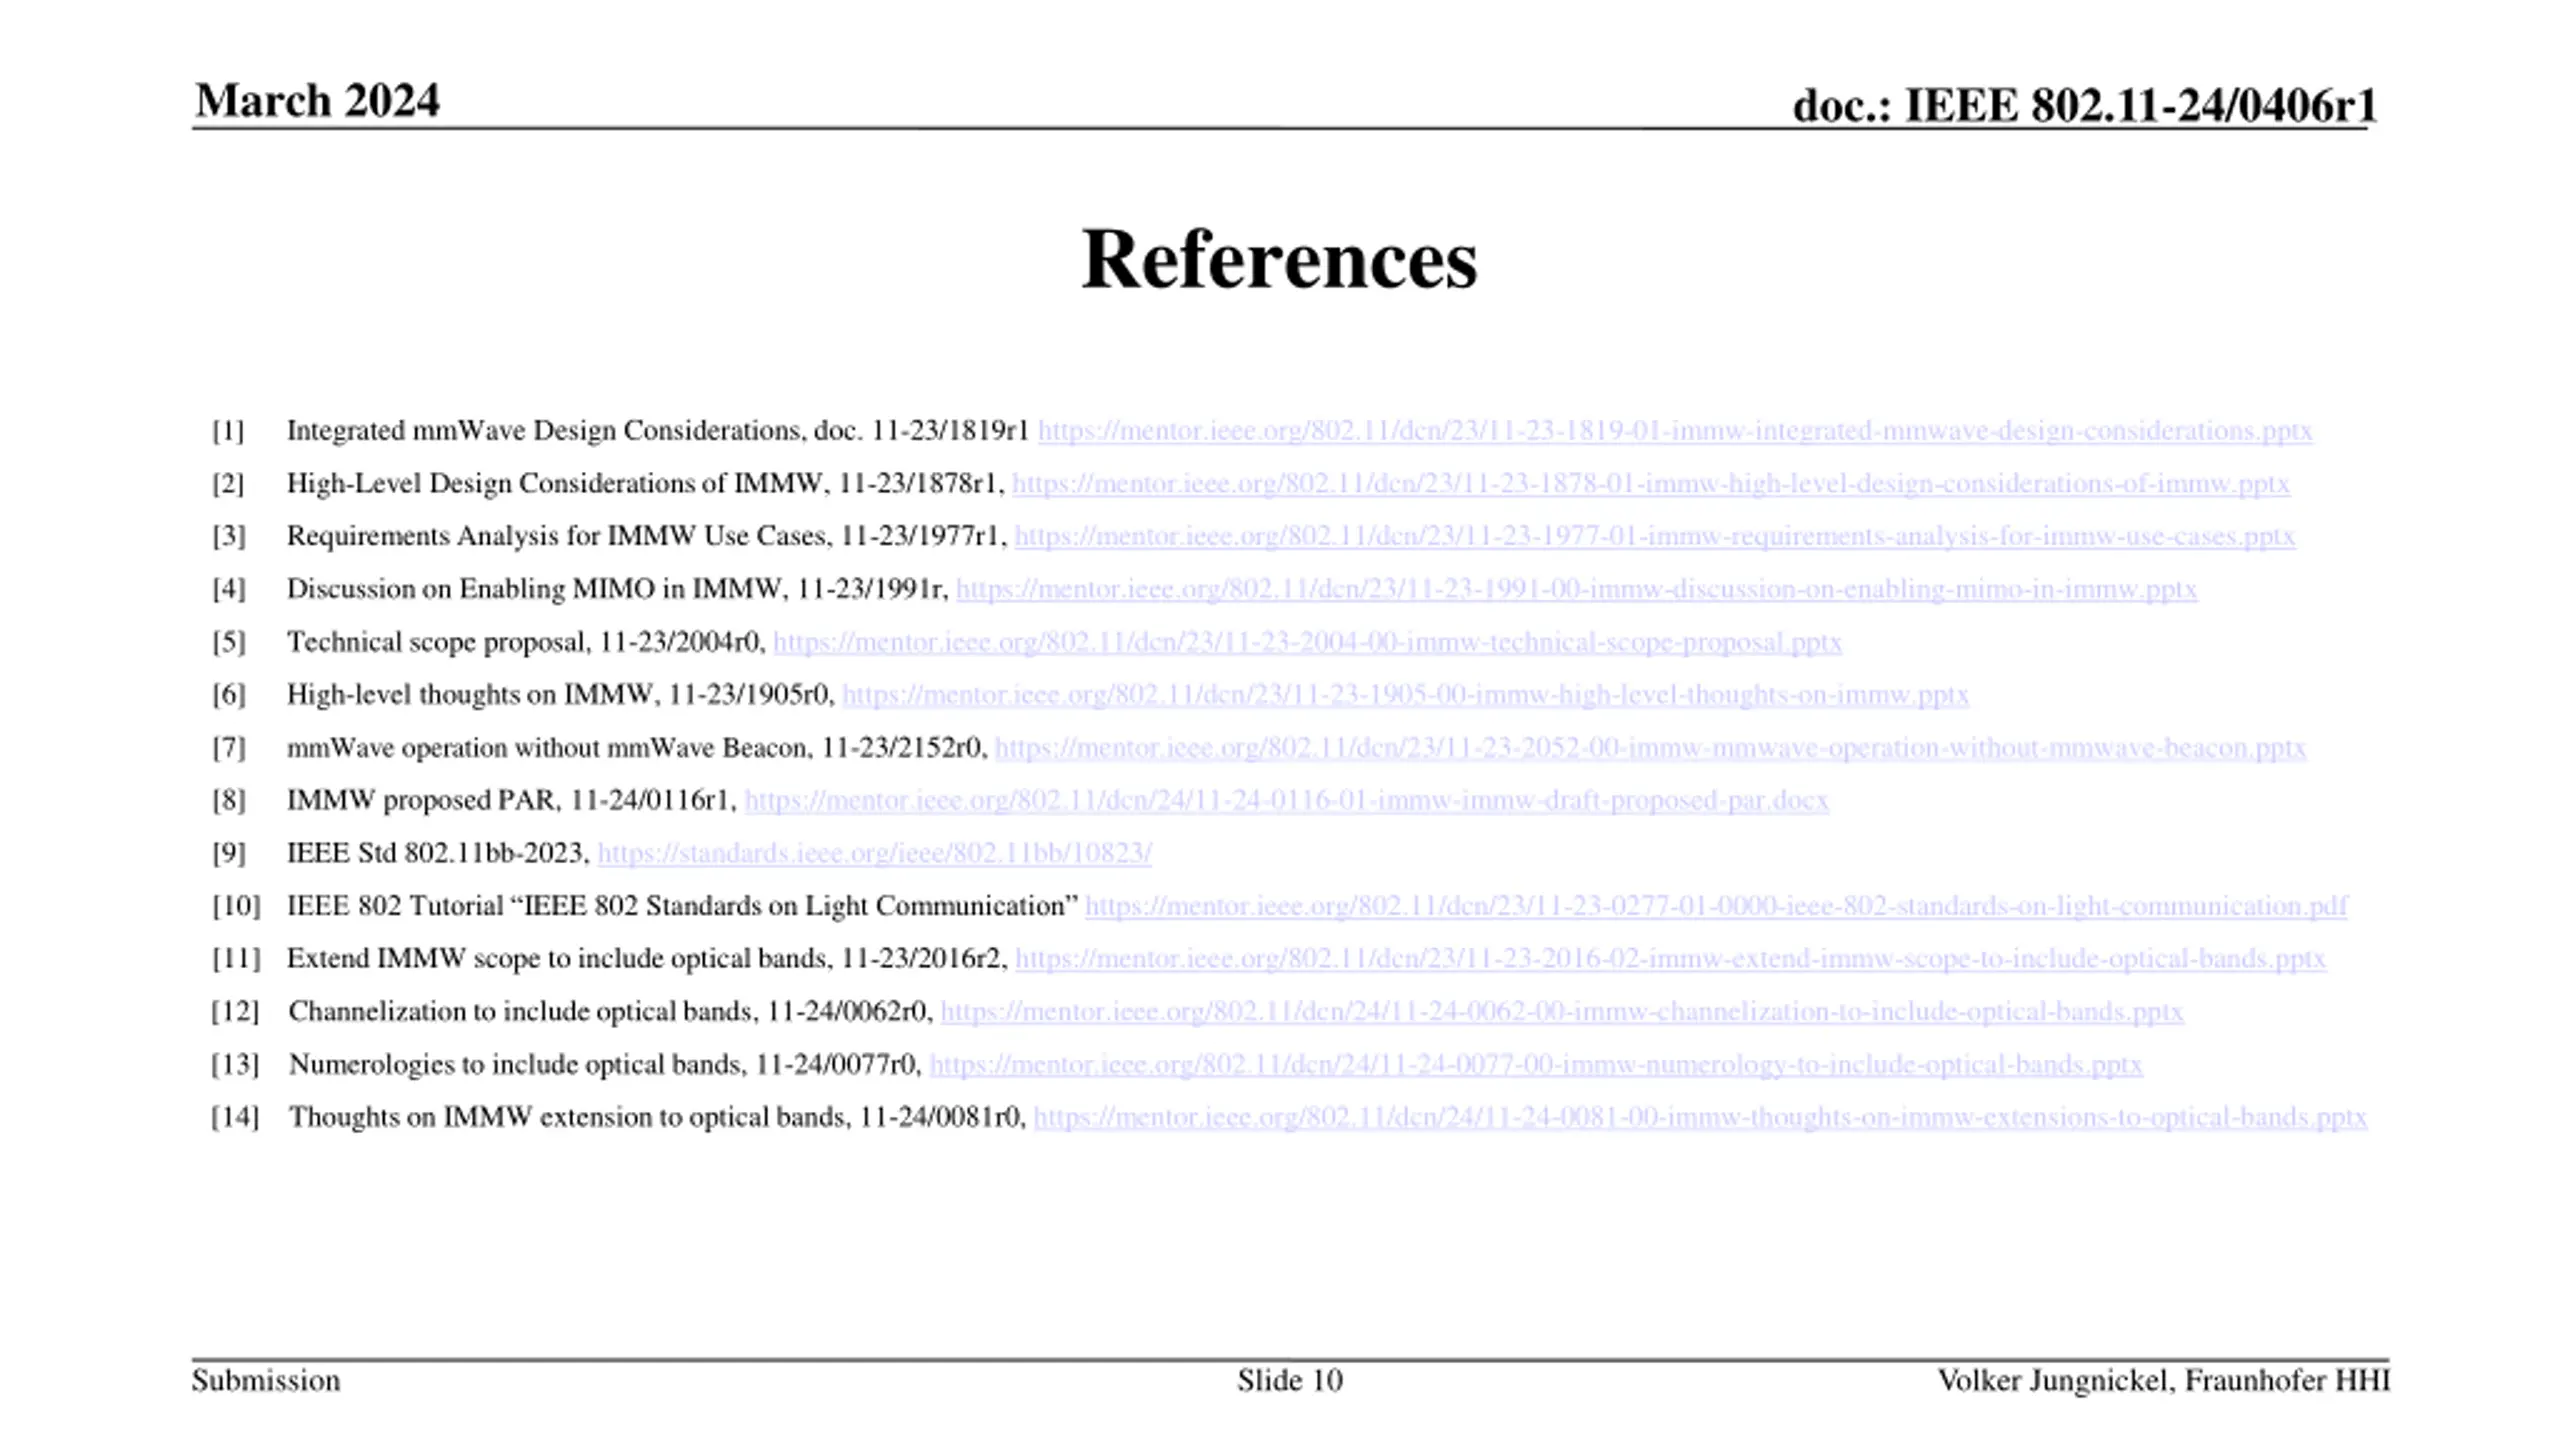Select the text 'mmWave operation without mmWave Beacon'
2560x1440 pixels.
[x=547, y=748]
